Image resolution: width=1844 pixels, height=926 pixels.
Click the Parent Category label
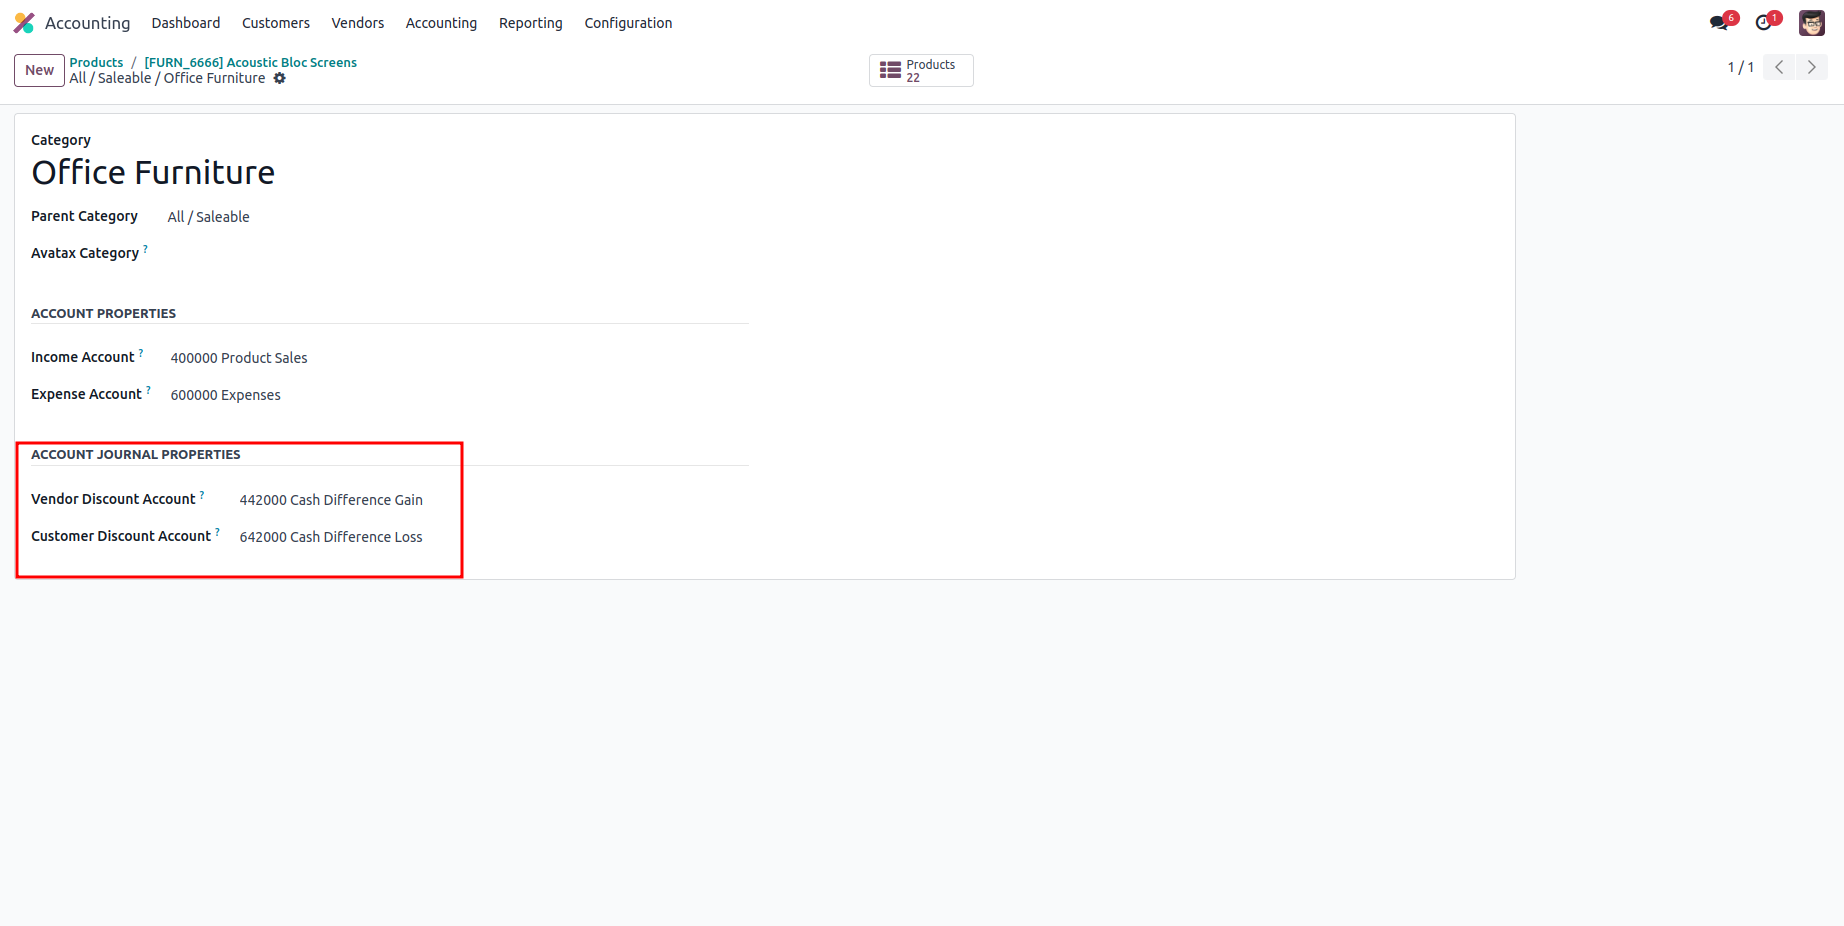click(x=84, y=216)
